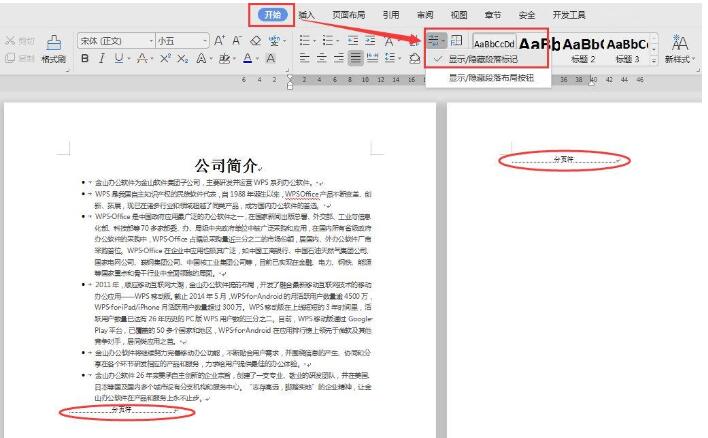Screen dimensions: 708x438
Task: Toggle Bold formatting
Action: (85, 59)
